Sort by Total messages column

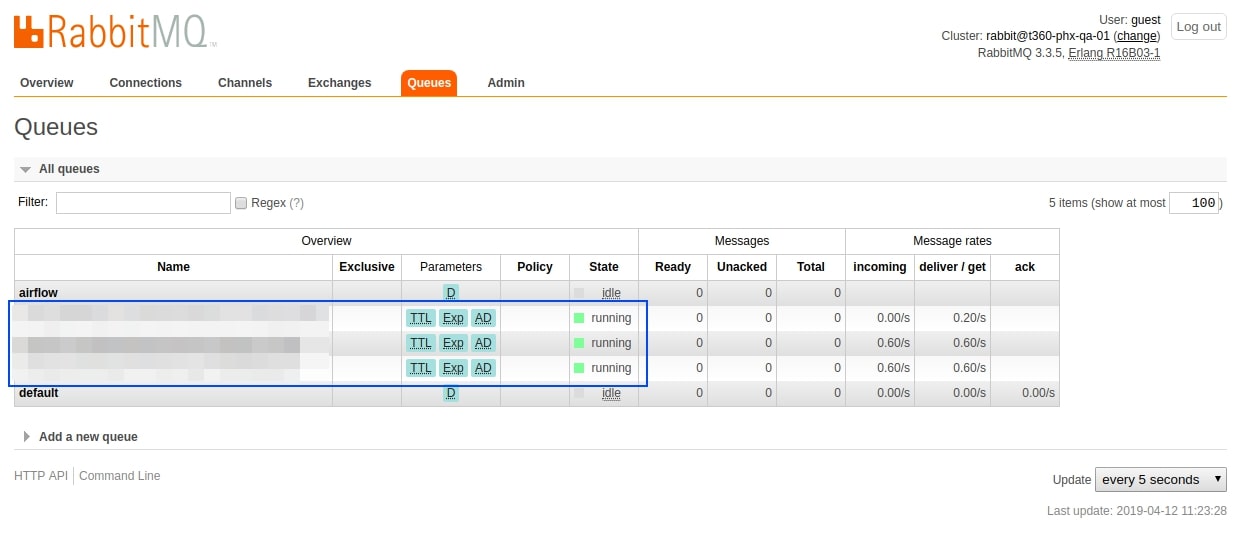(x=811, y=267)
